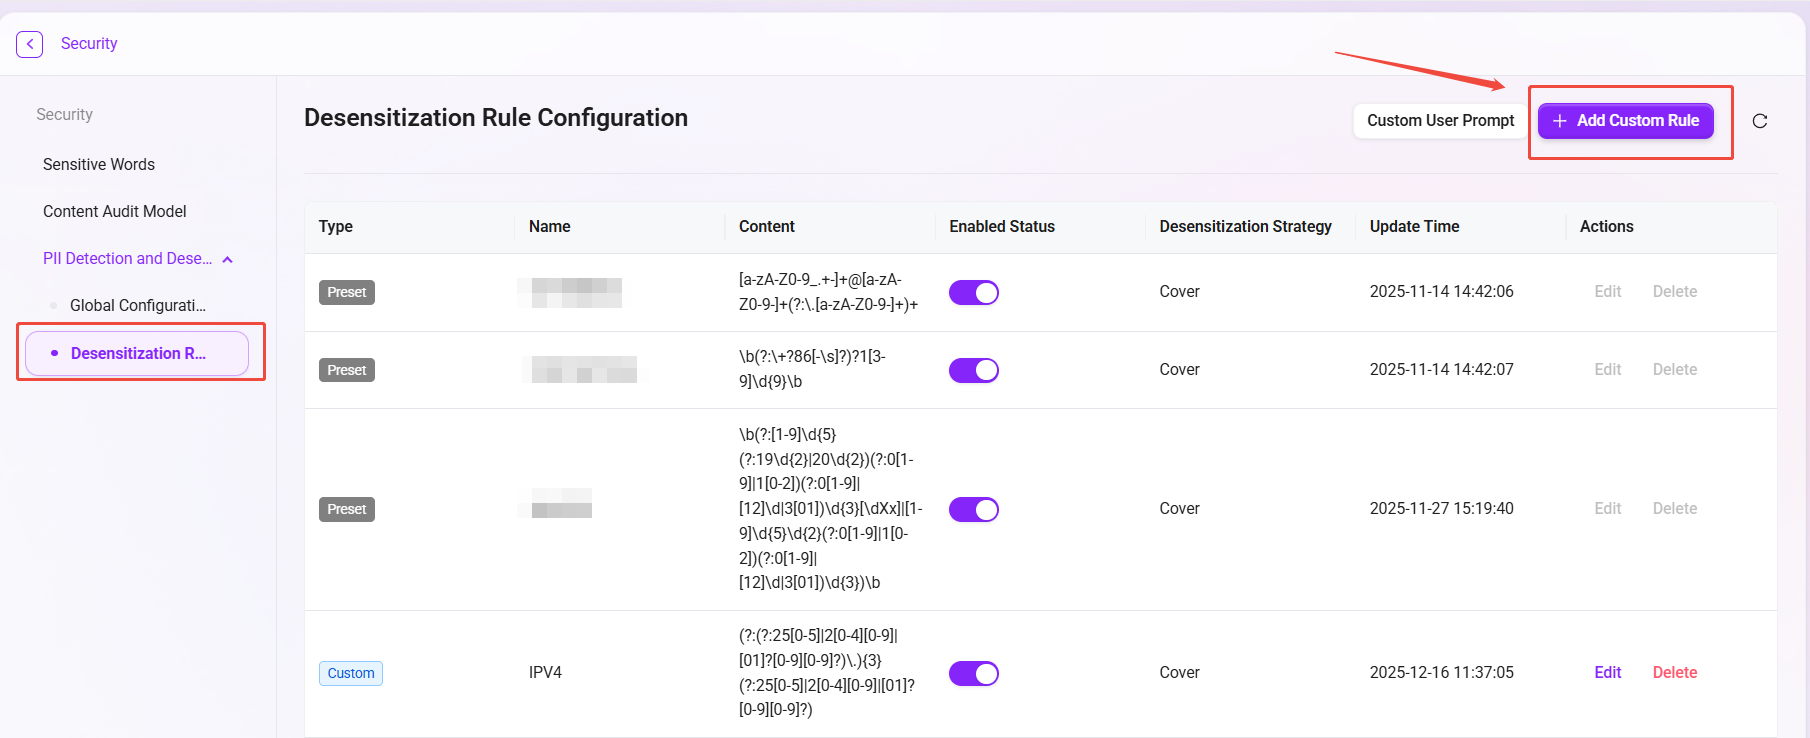Open Sensitive Words in the sidebar

point(99,164)
